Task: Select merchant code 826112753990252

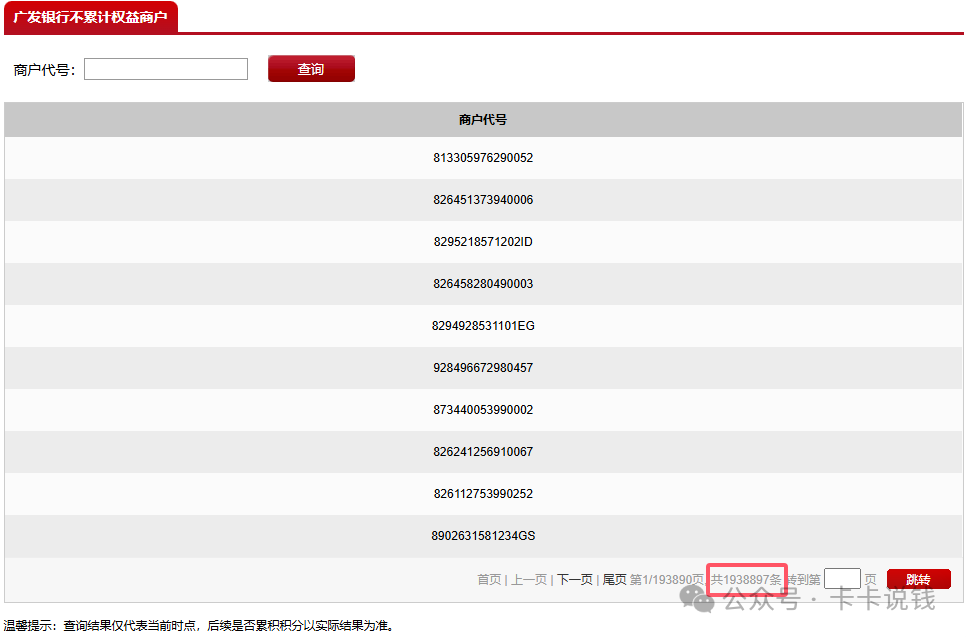Action: (483, 493)
